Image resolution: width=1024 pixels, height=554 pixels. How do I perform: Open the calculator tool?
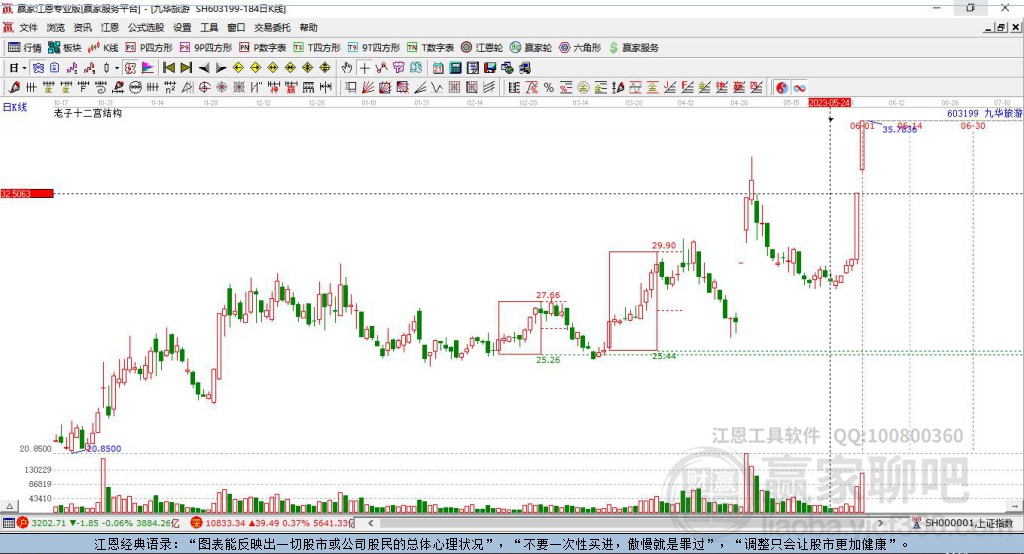(455, 68)
